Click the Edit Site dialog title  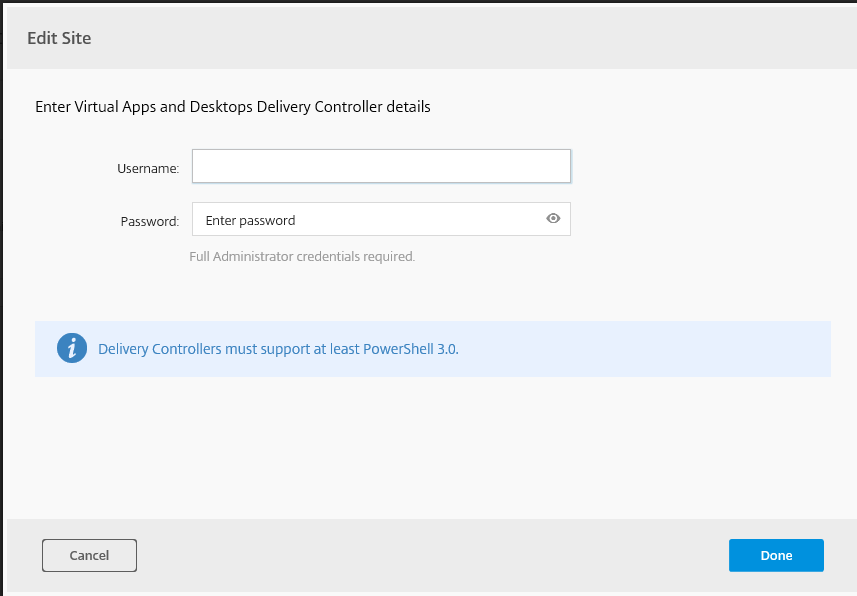[x=59, y=38]
